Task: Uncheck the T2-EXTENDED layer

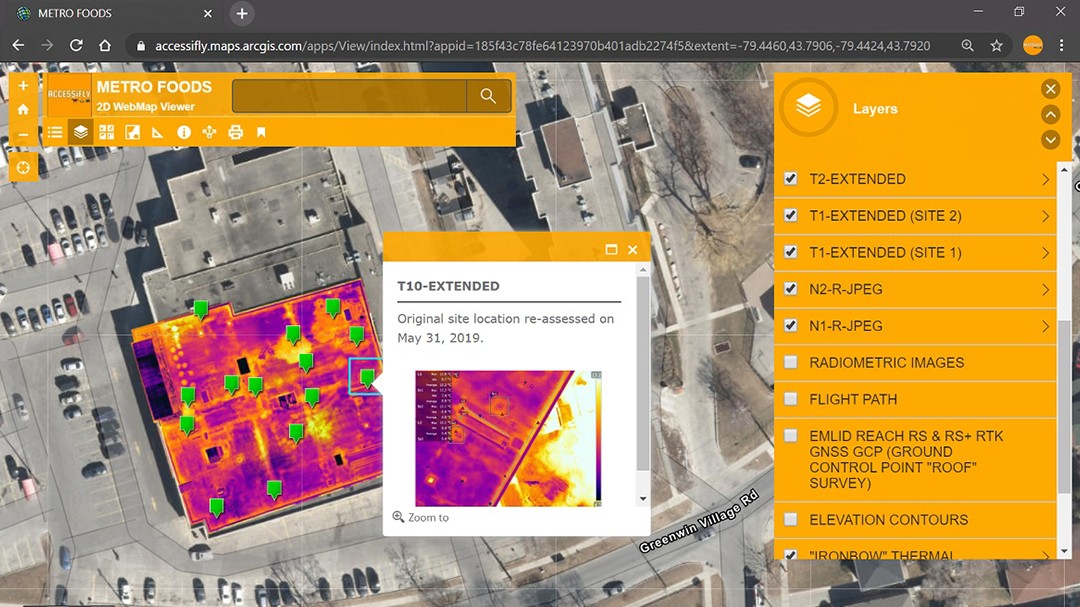Action: [791, 179]
